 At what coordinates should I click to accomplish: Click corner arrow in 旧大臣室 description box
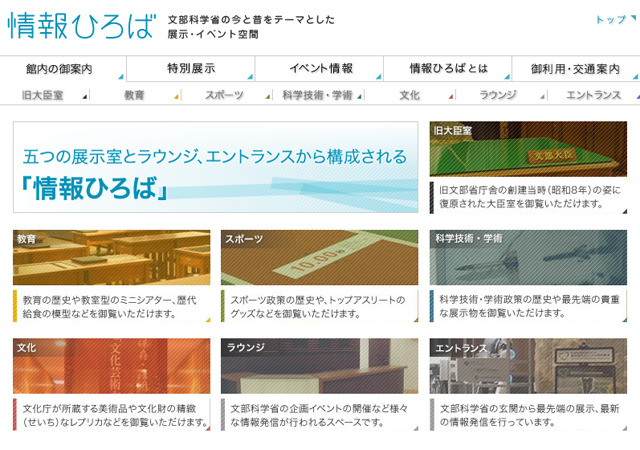(624, 211)
